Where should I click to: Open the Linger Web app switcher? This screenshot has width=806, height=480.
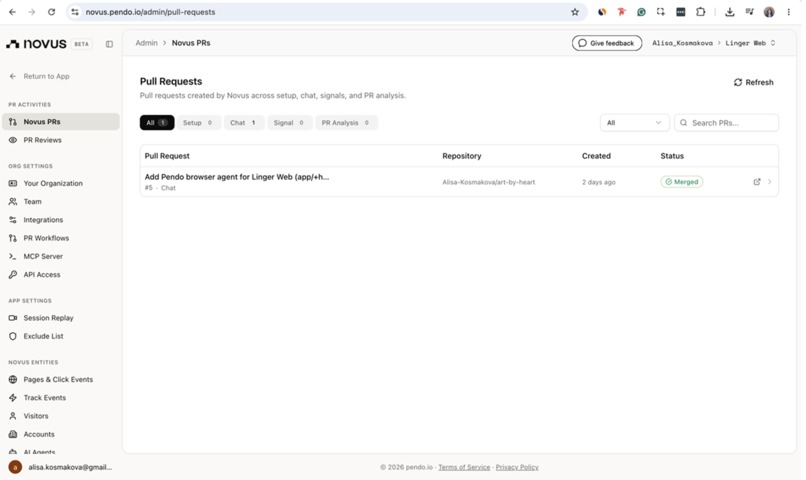(x=750, y=43)
